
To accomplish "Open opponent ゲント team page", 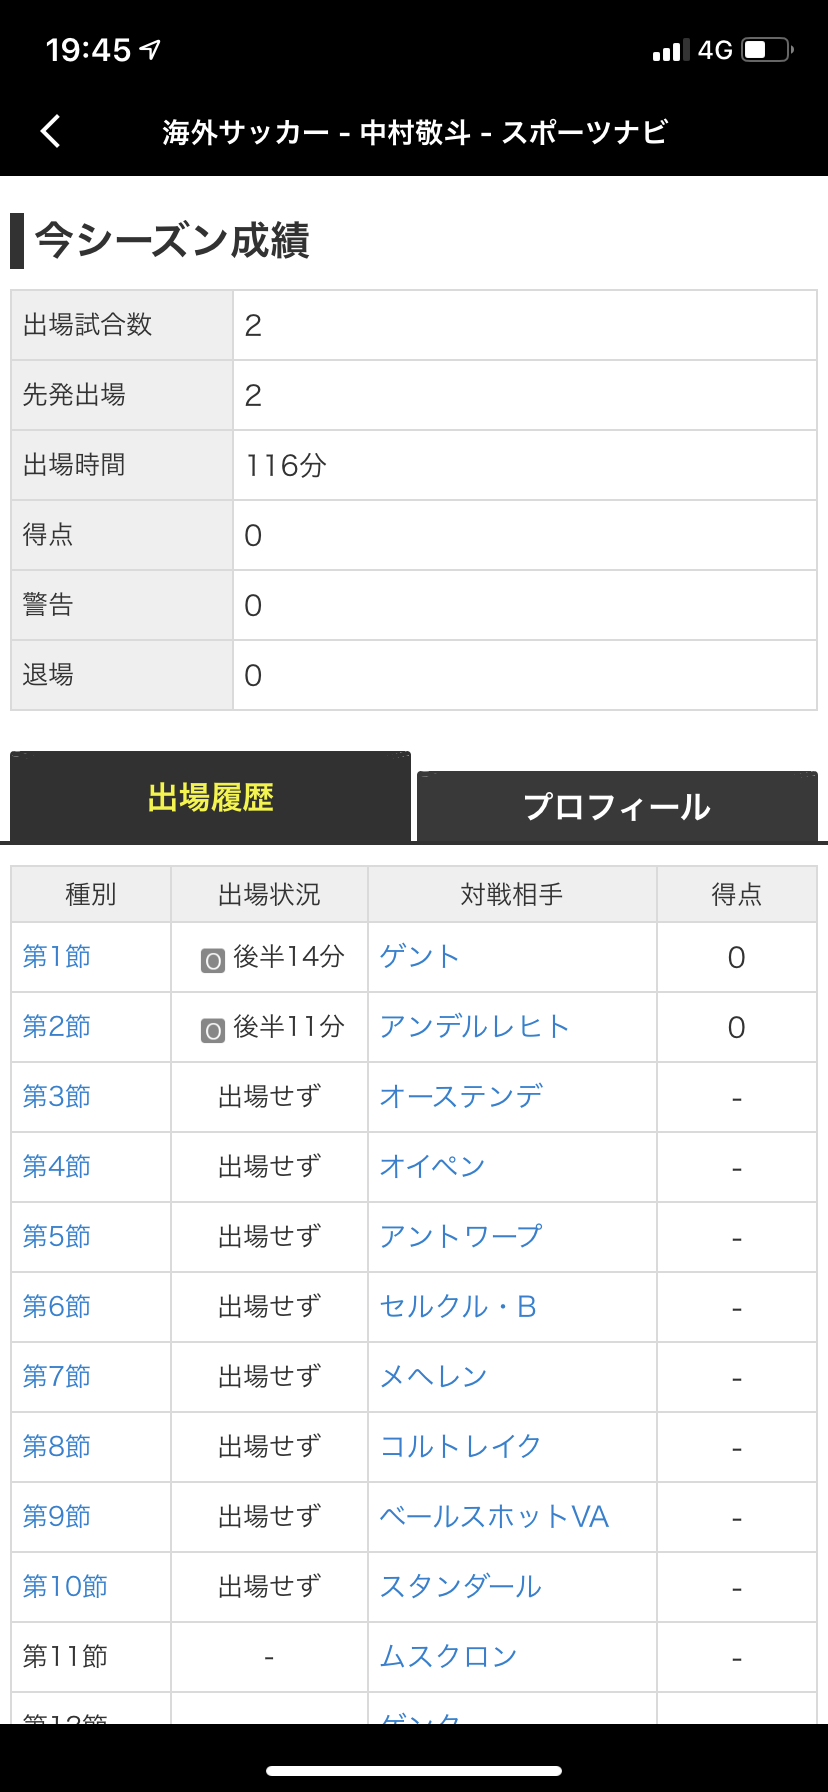I will click(420, 957).
